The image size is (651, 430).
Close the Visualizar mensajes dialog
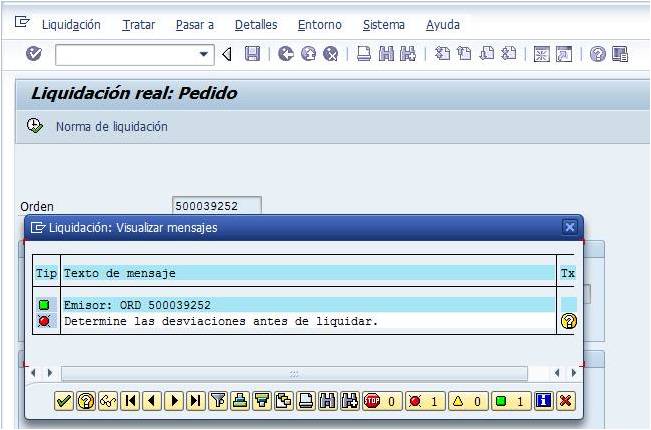point(570,227)
